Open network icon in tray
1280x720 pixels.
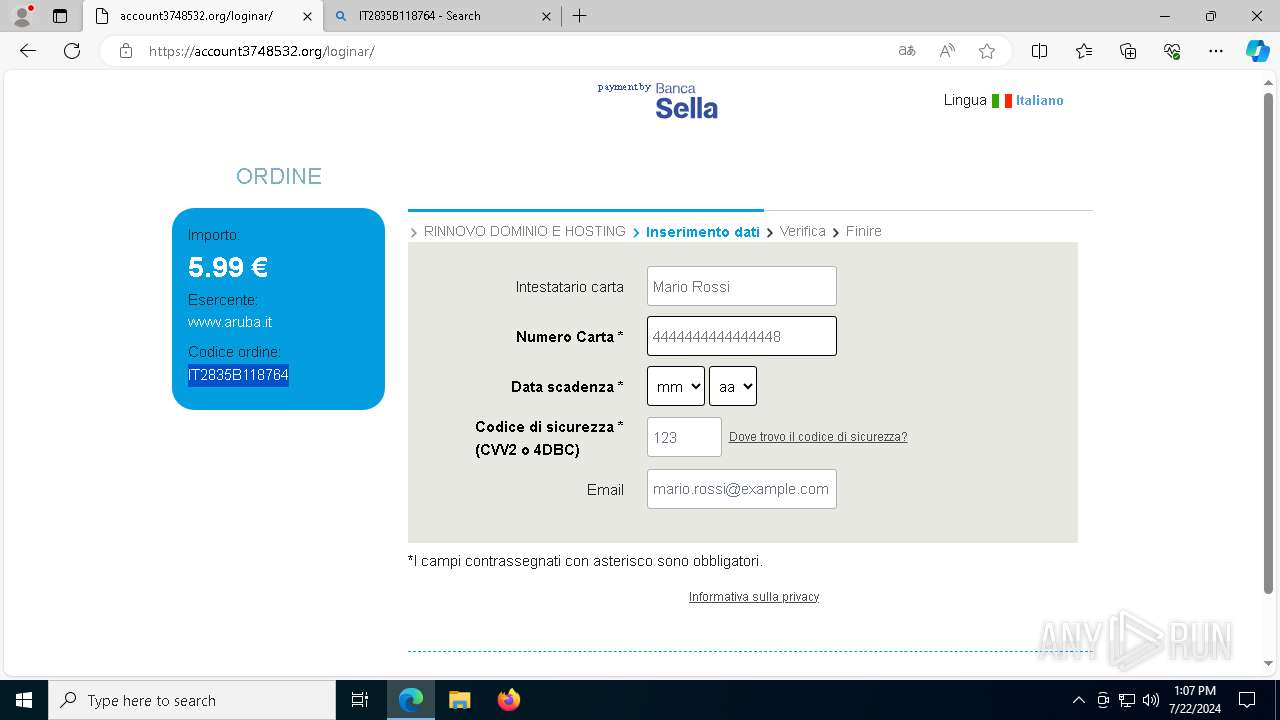point(1127,700)
